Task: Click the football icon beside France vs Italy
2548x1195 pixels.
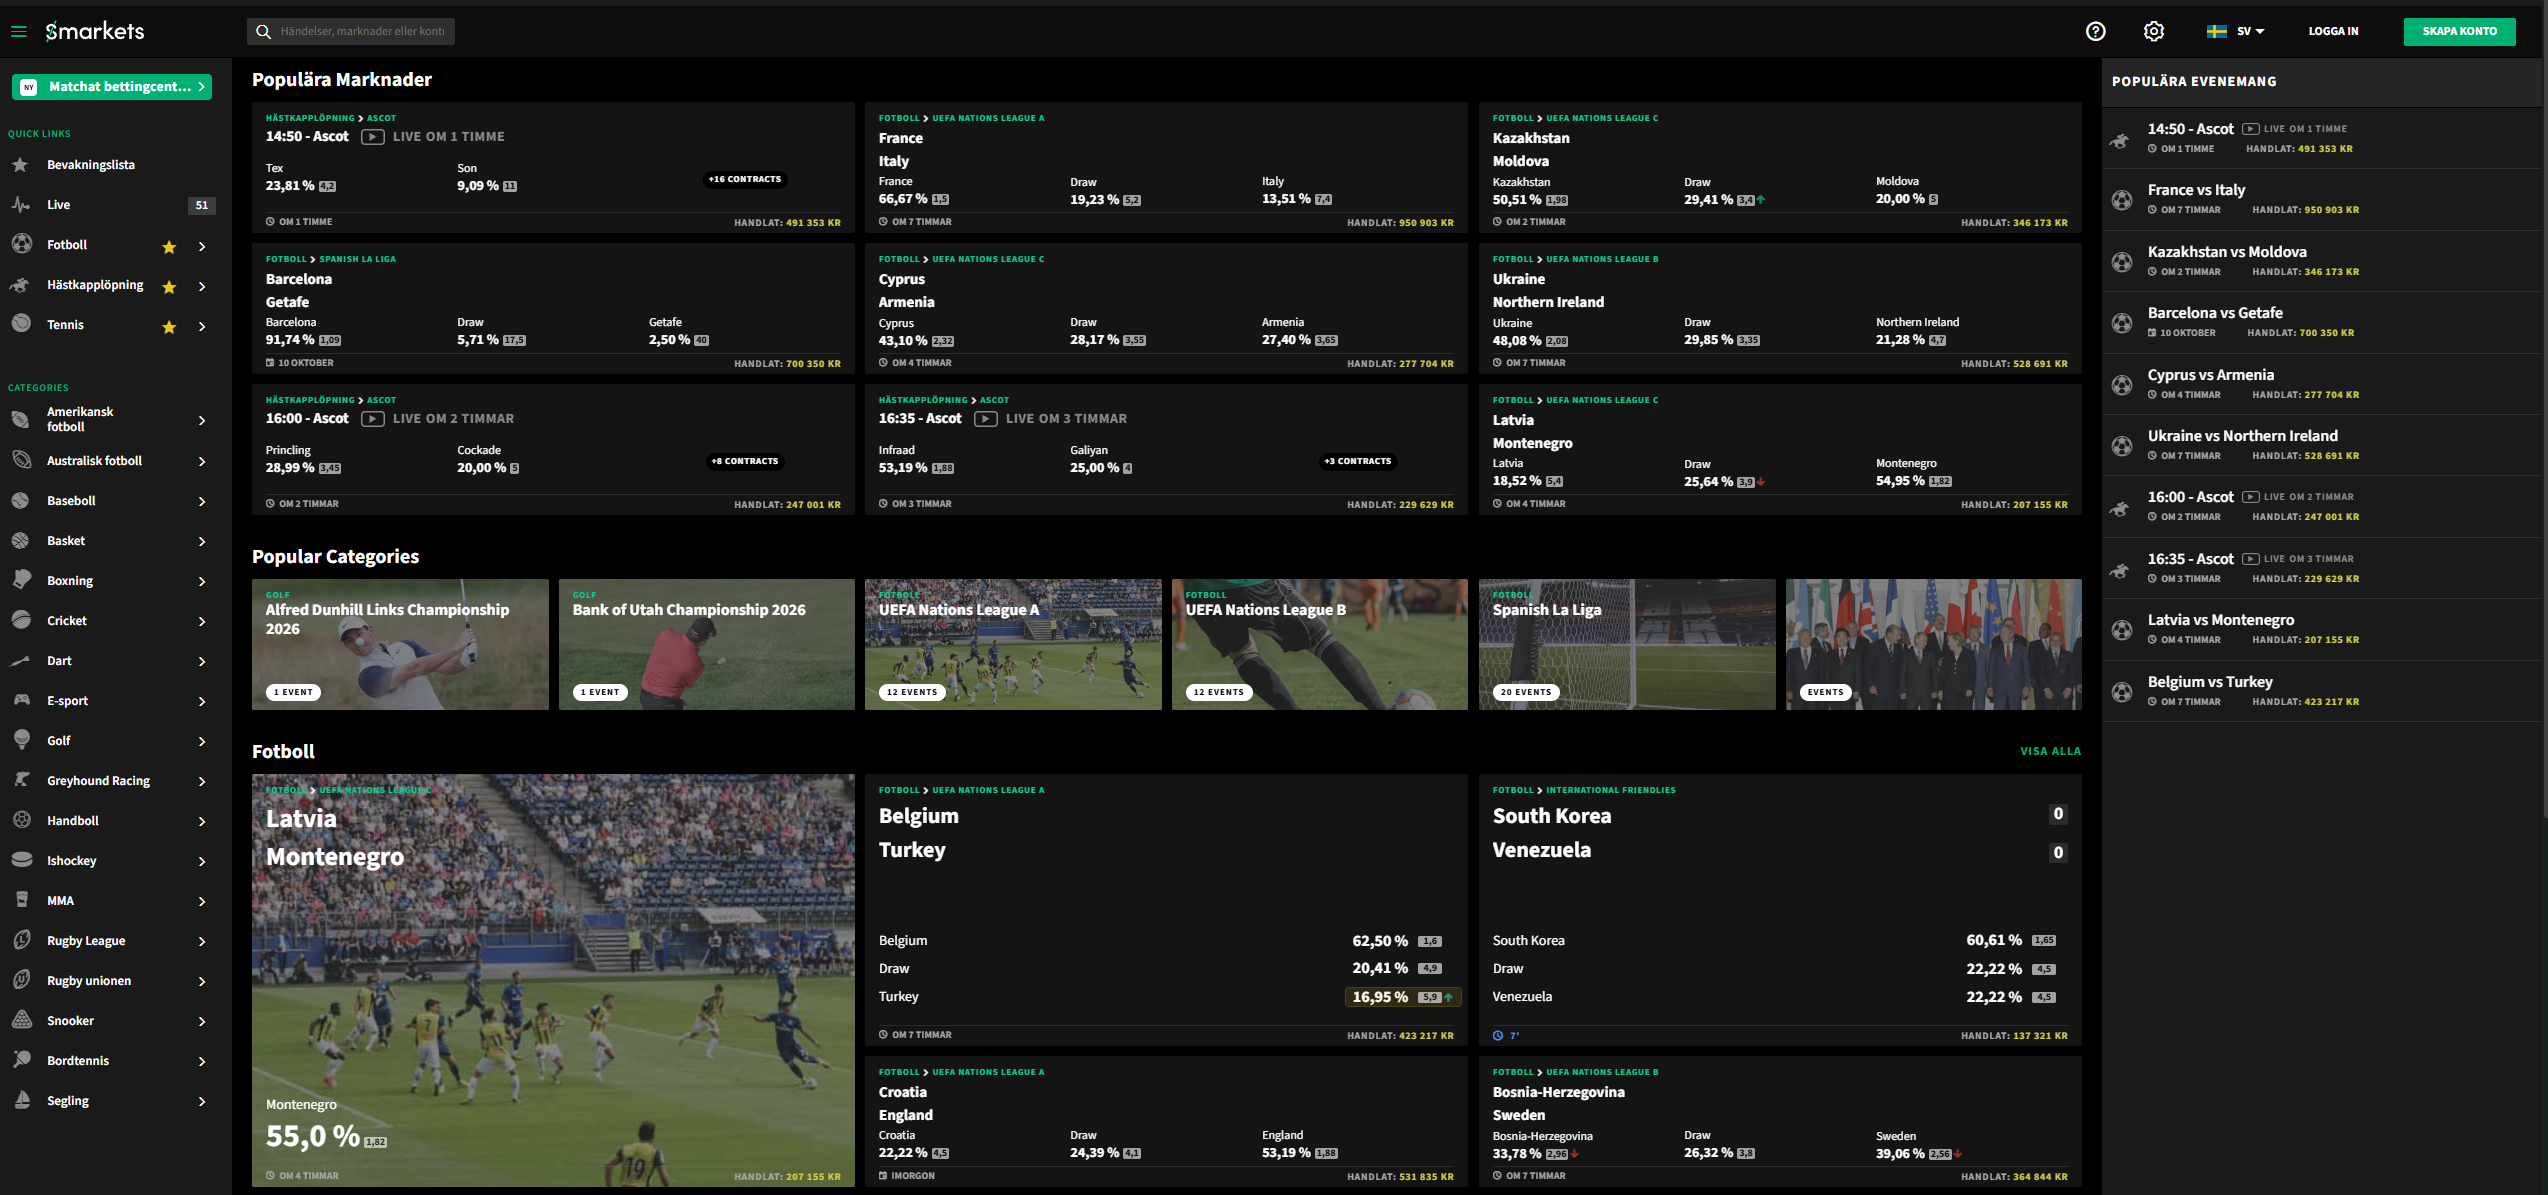Action: [x=2122, y=200]
